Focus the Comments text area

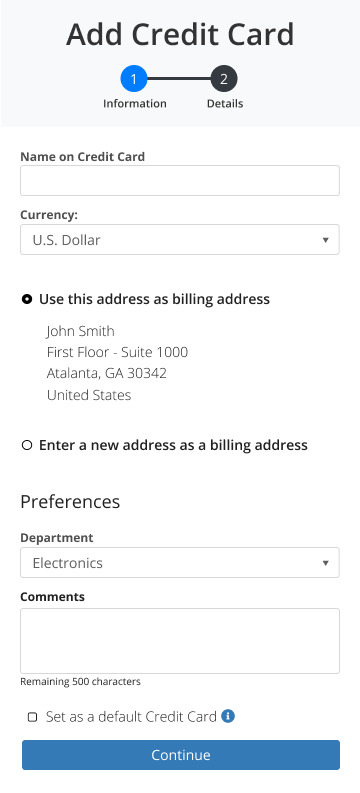pos(180,641)
